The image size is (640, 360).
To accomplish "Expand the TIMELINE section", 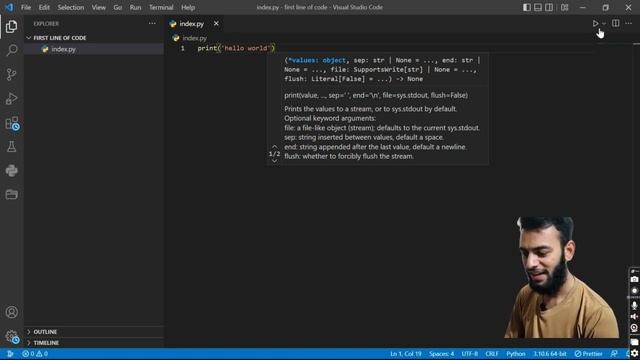I will coord(94,343).
